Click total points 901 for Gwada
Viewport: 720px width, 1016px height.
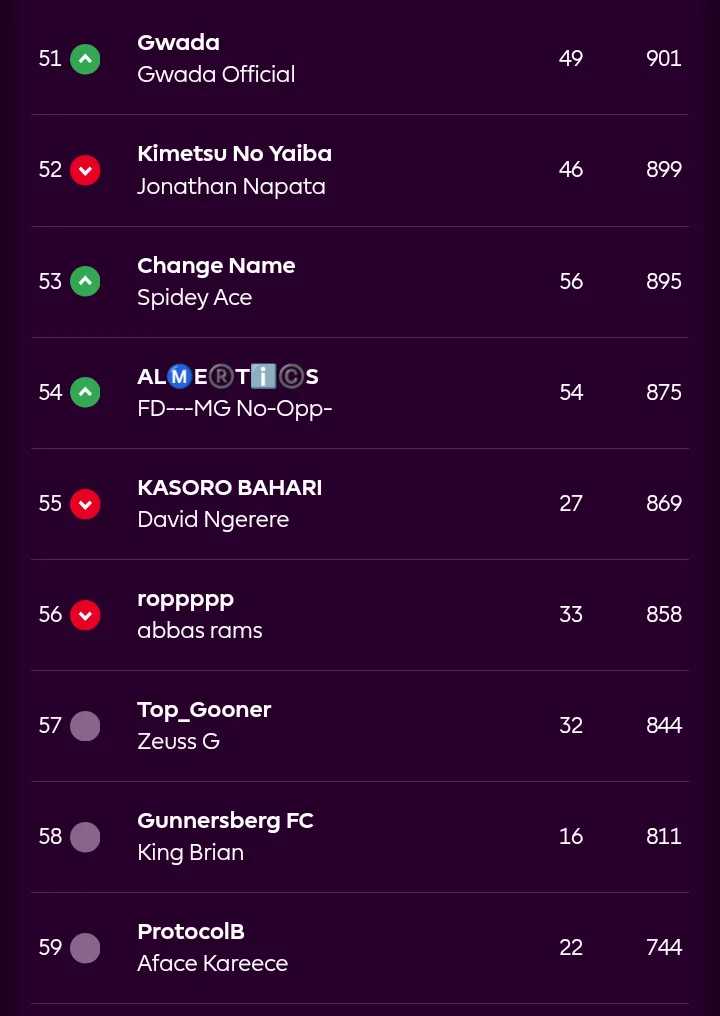pyautogui.click(x=663, y=59)
